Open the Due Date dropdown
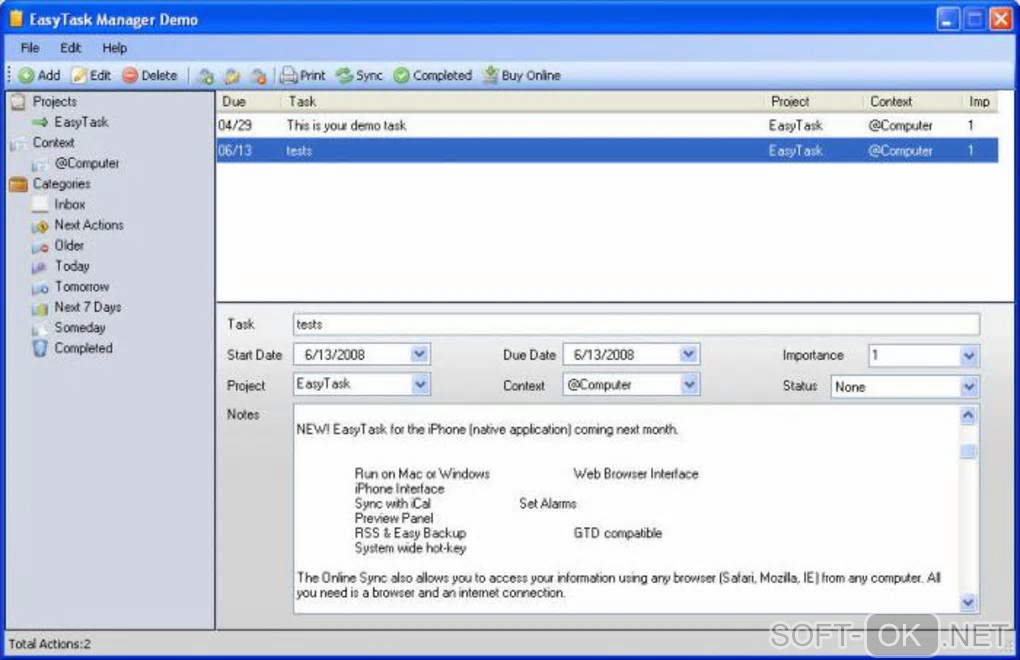 pos(689,354)
